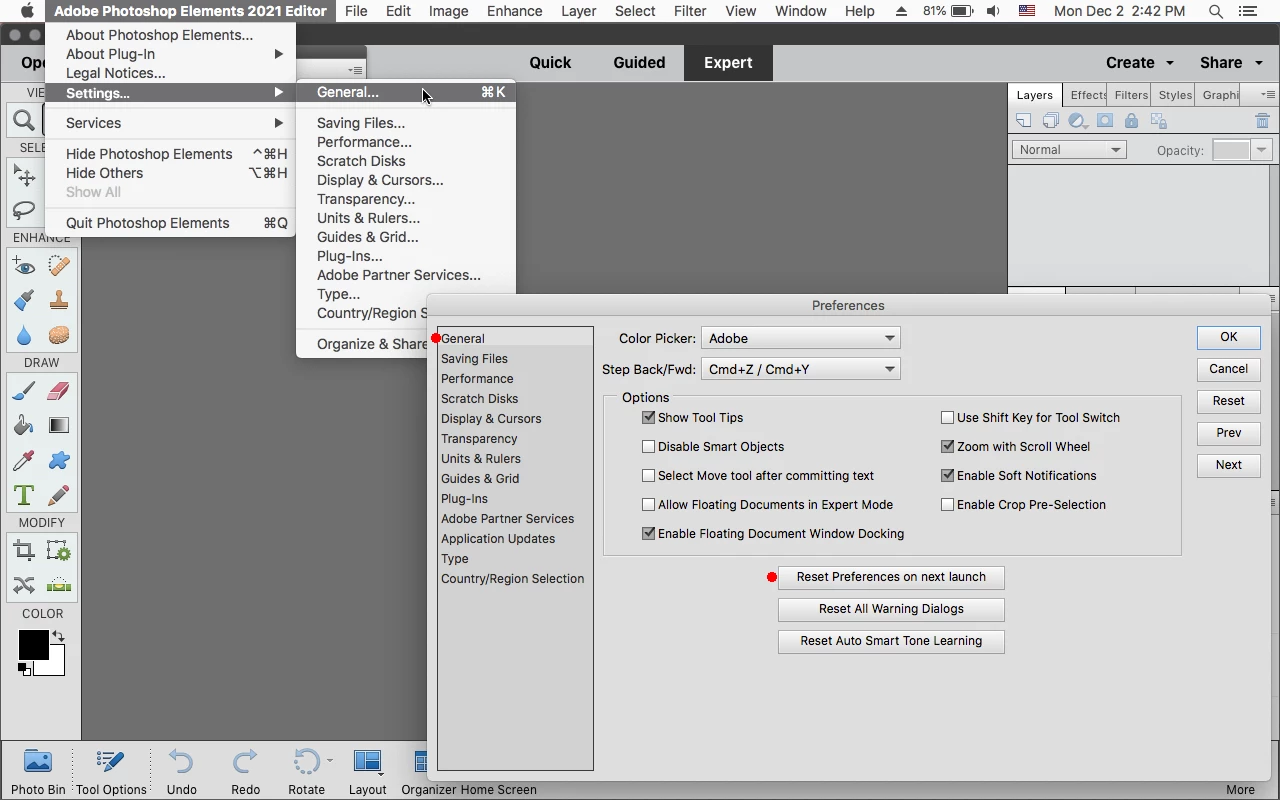The image size is (1280, 800).
Task: Check Allow Floating Documents in Expert Mode
Action: 648,505
